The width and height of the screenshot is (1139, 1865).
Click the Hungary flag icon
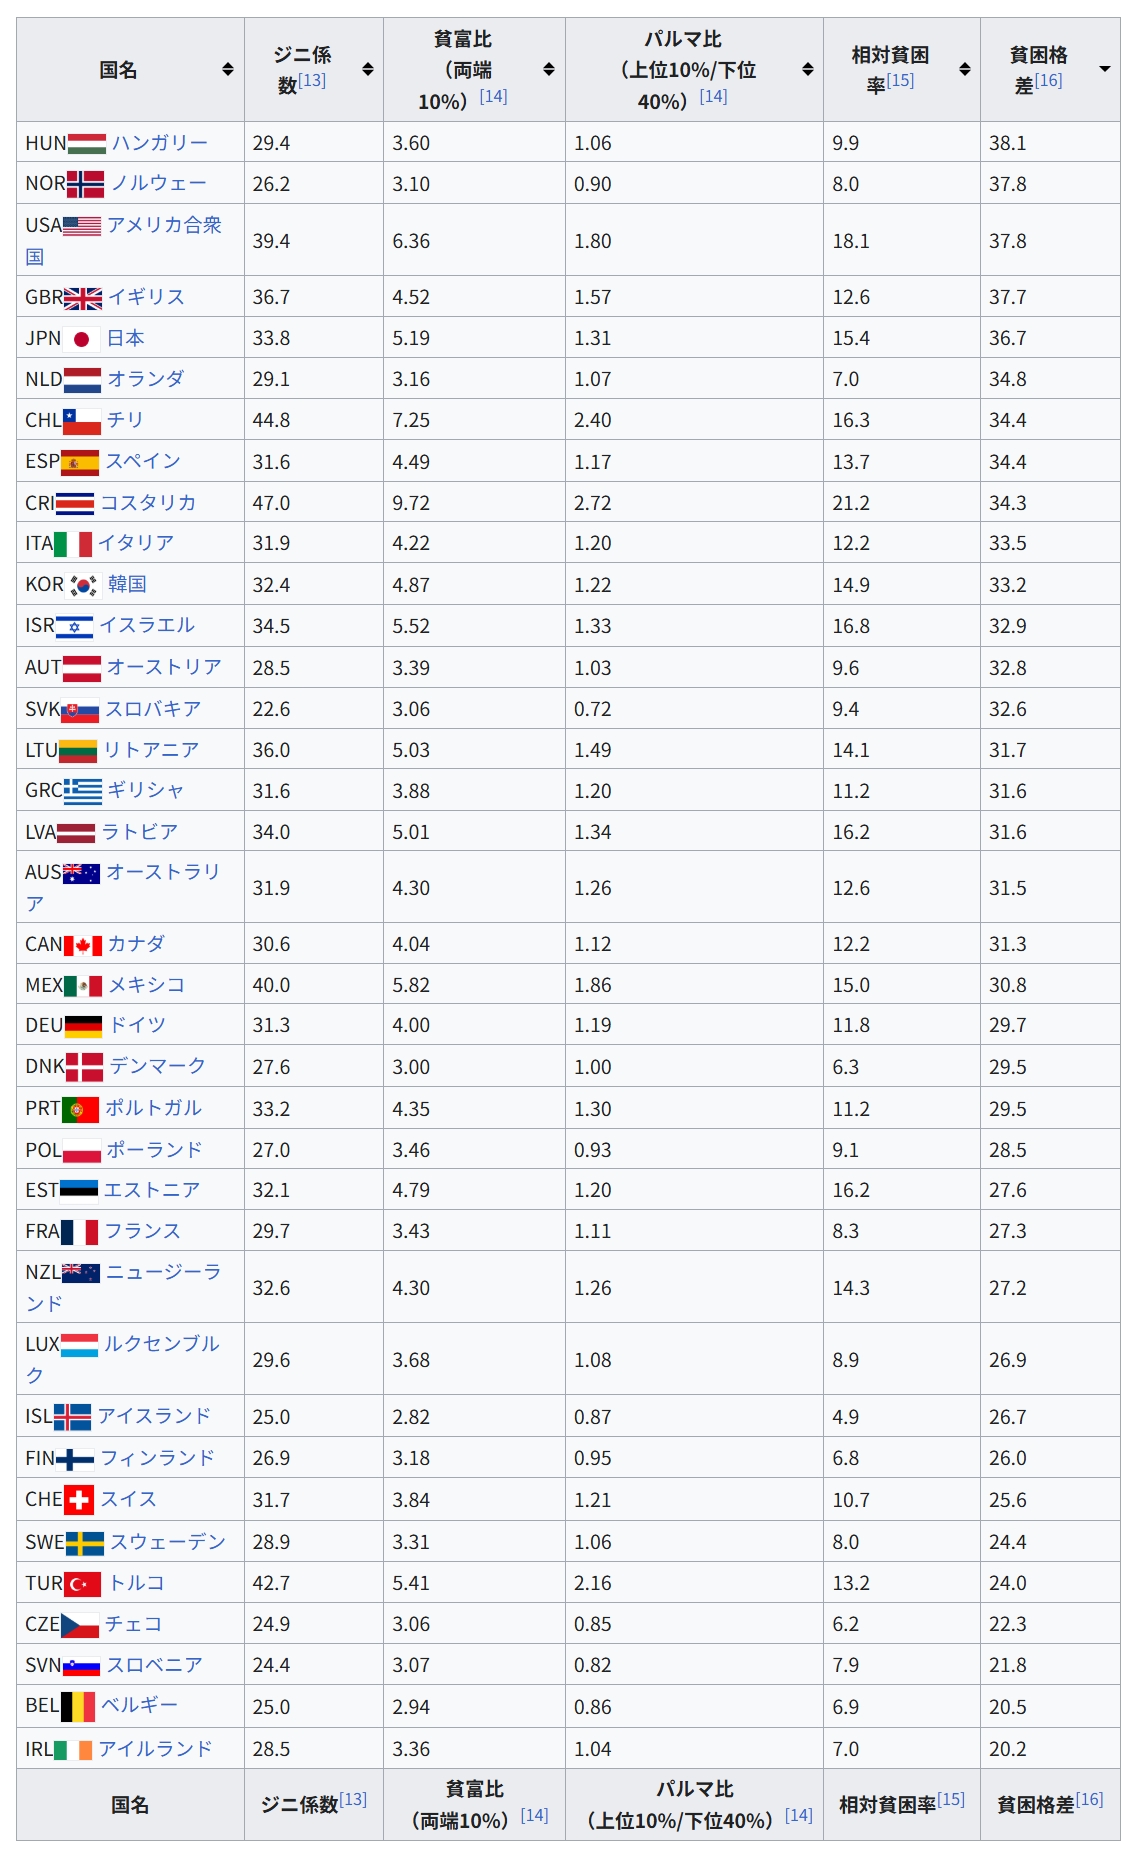(x=87, y=143)
